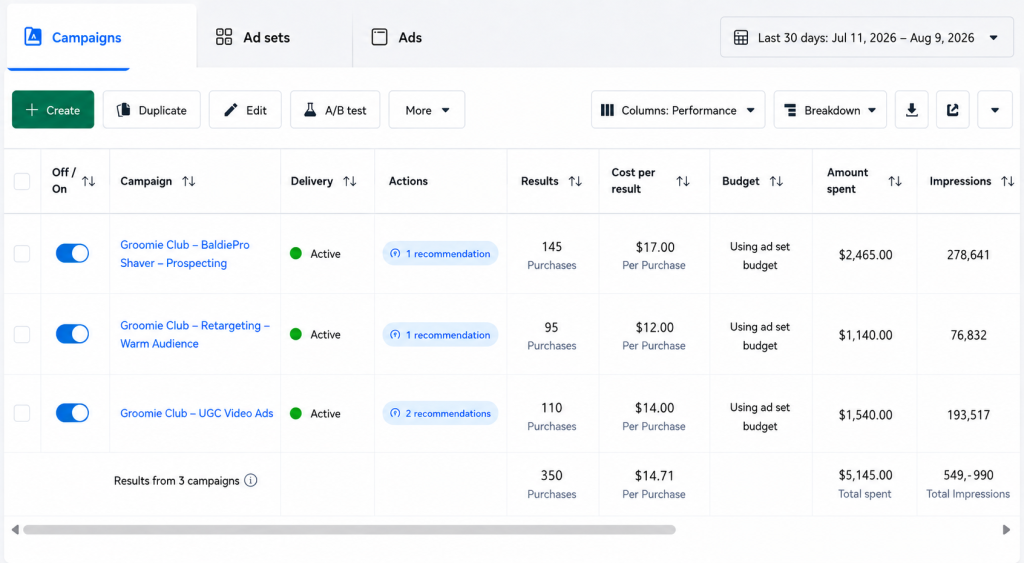
Task: Sort by Budget column arrows
Action: pos(776,181)
